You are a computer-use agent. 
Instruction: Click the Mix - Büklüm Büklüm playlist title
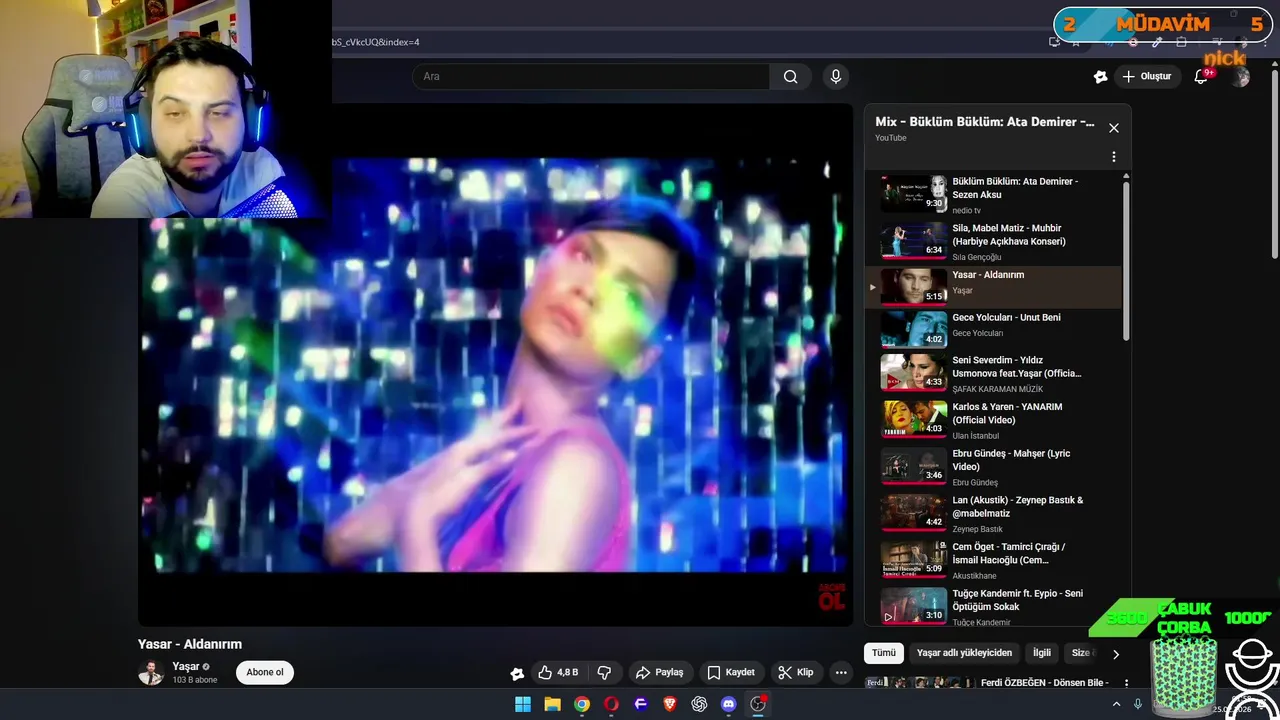click(x=984, y=122)
